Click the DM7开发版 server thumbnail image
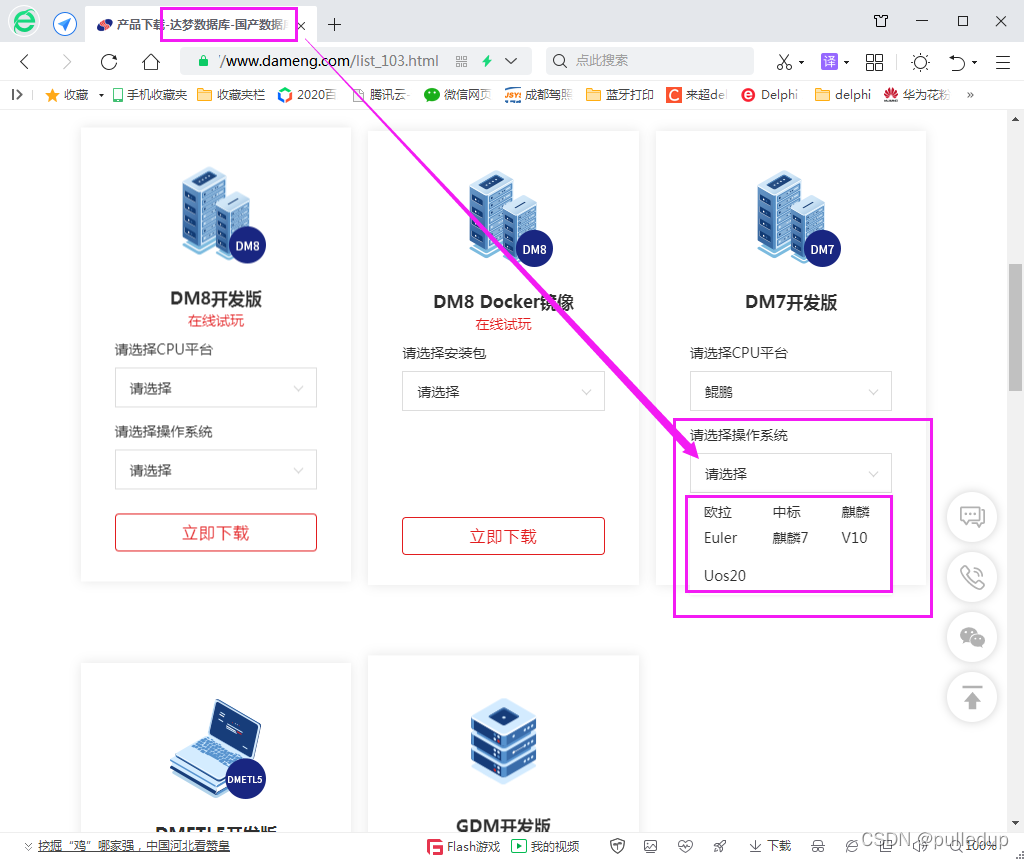The image size is (1024, 859). pos(798,218)
